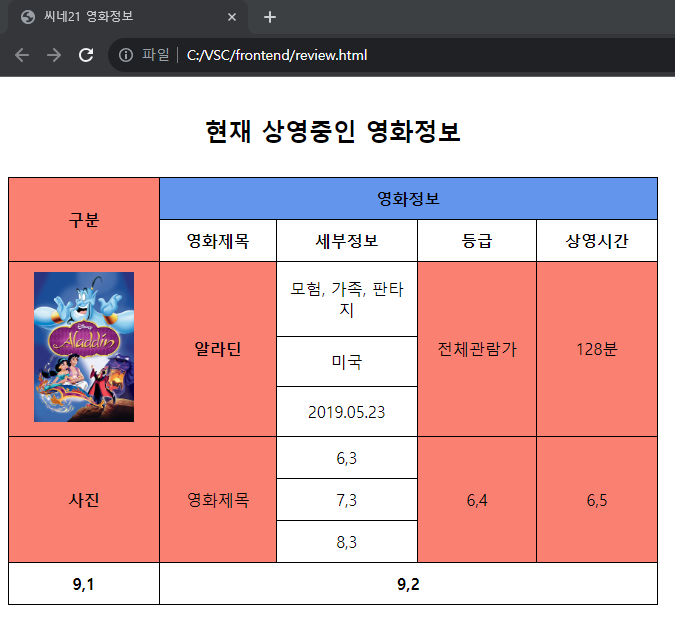Click the page heading 현재 상영중인 영화정보
Screen dimensions: 675x625
[x=333, y=131]
